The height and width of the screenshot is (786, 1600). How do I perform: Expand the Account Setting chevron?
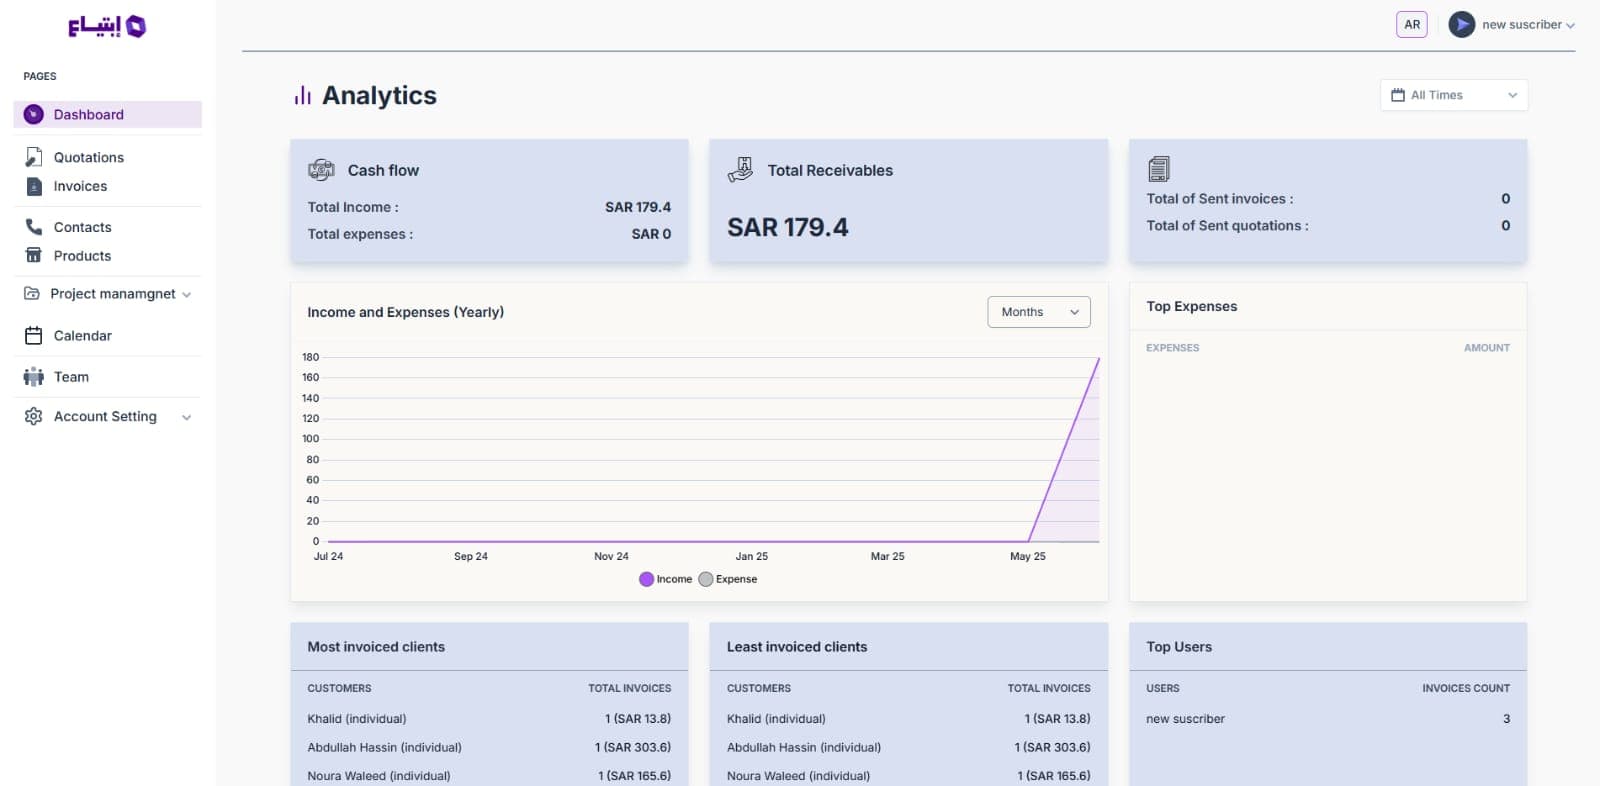point(186,417)
